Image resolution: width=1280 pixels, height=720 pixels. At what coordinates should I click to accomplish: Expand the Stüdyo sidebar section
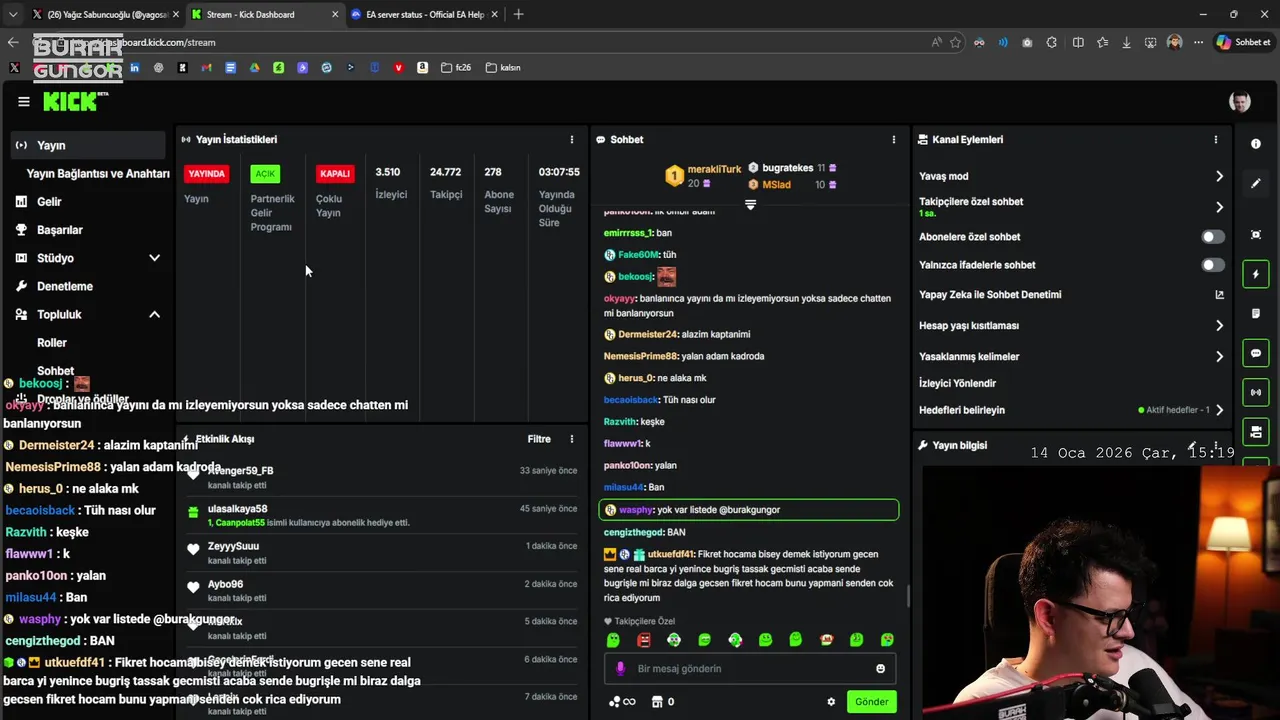(155, 258)
